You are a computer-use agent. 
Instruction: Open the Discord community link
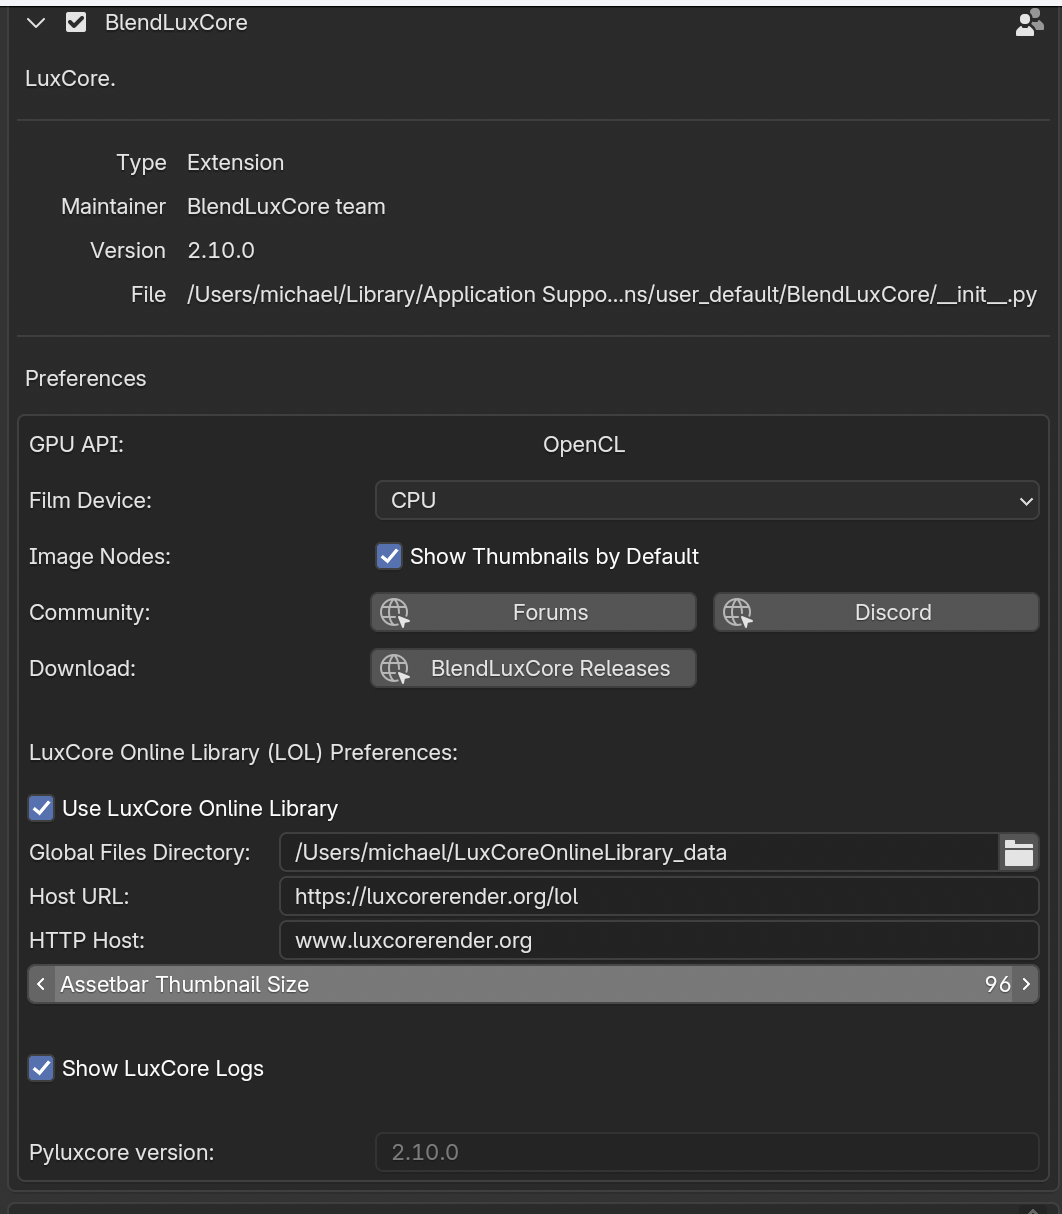coord(892,613)
